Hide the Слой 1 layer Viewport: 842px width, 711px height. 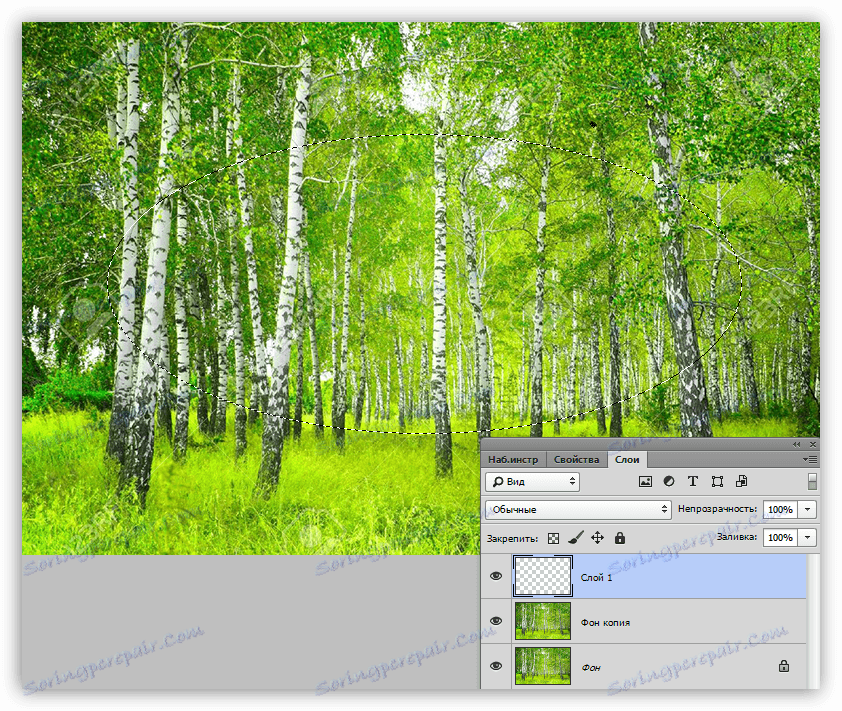pos(496,576)
